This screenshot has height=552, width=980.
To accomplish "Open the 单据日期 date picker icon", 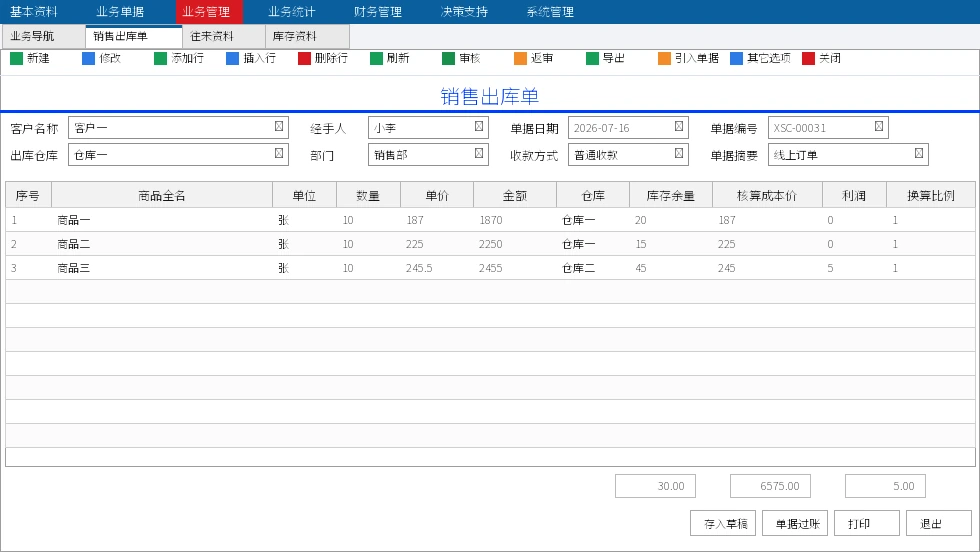I will [x=679, y=126].
